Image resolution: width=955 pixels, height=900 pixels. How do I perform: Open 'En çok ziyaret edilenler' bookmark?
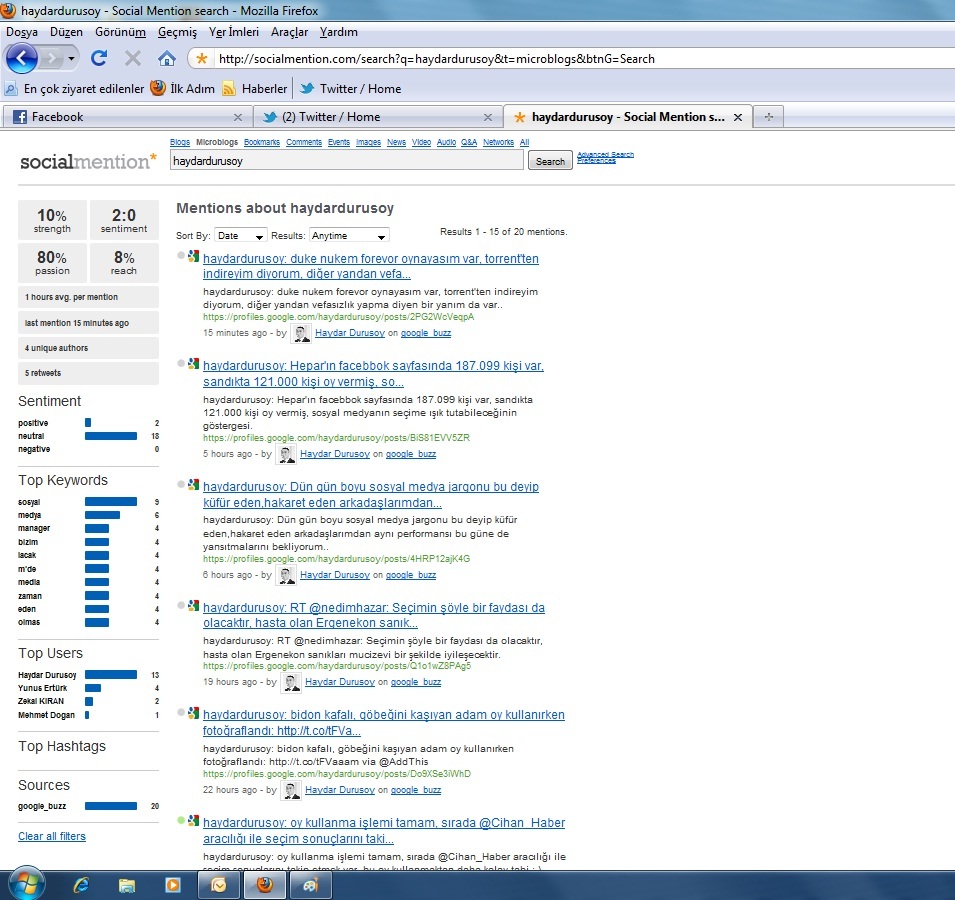pyautogui.click(x=74, y=89)
